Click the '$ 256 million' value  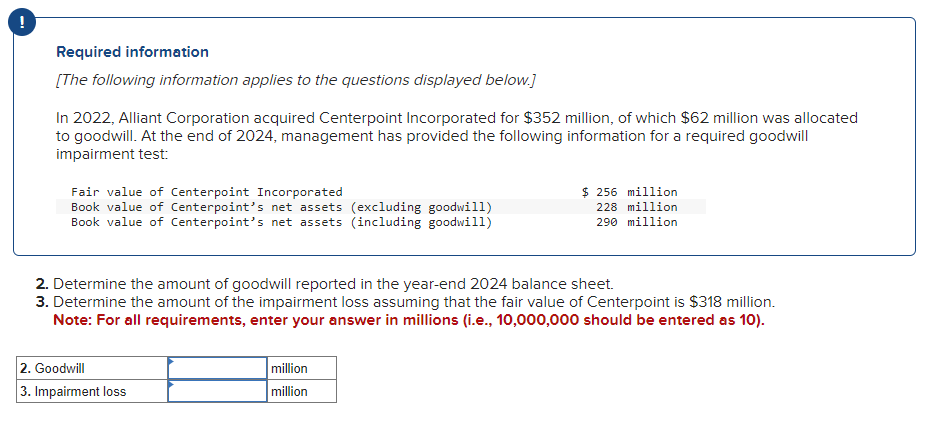630,192
